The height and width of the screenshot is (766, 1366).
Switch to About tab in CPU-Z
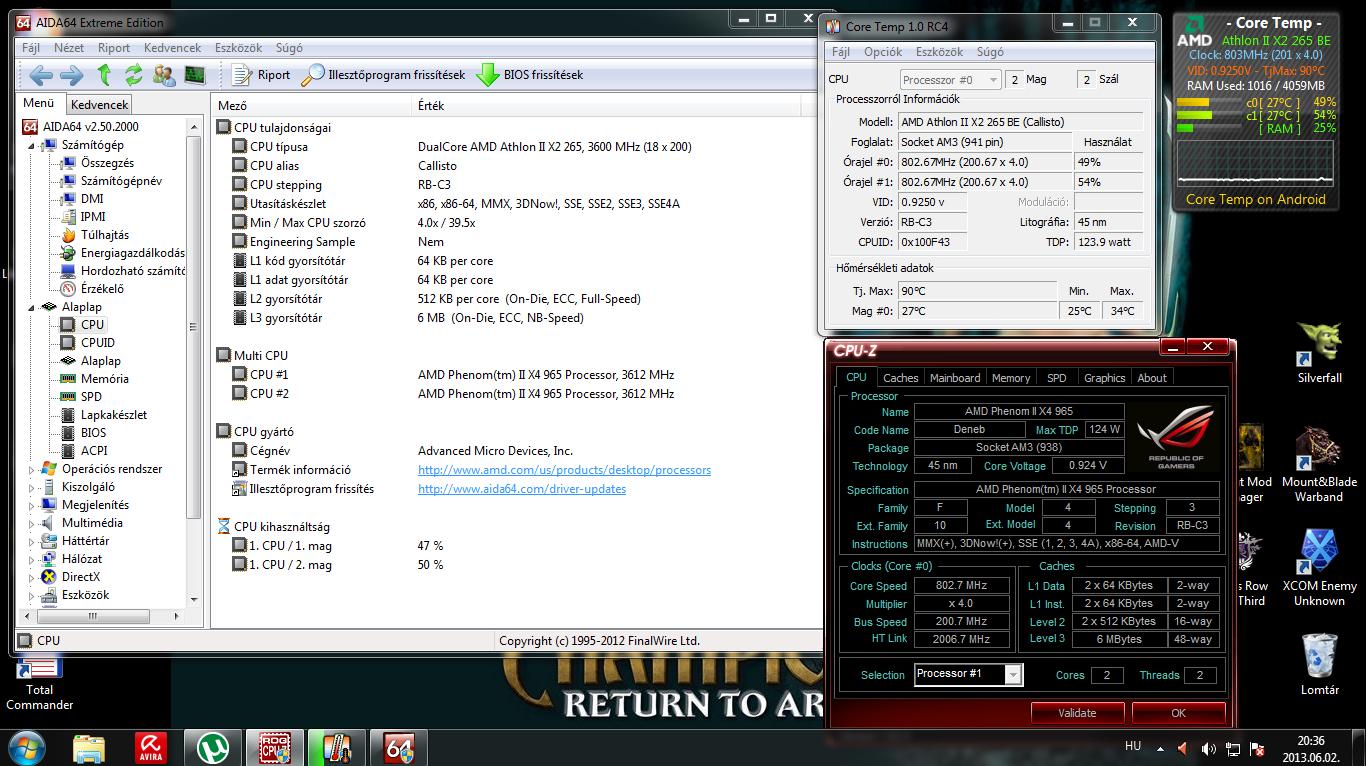(1152, 378)
